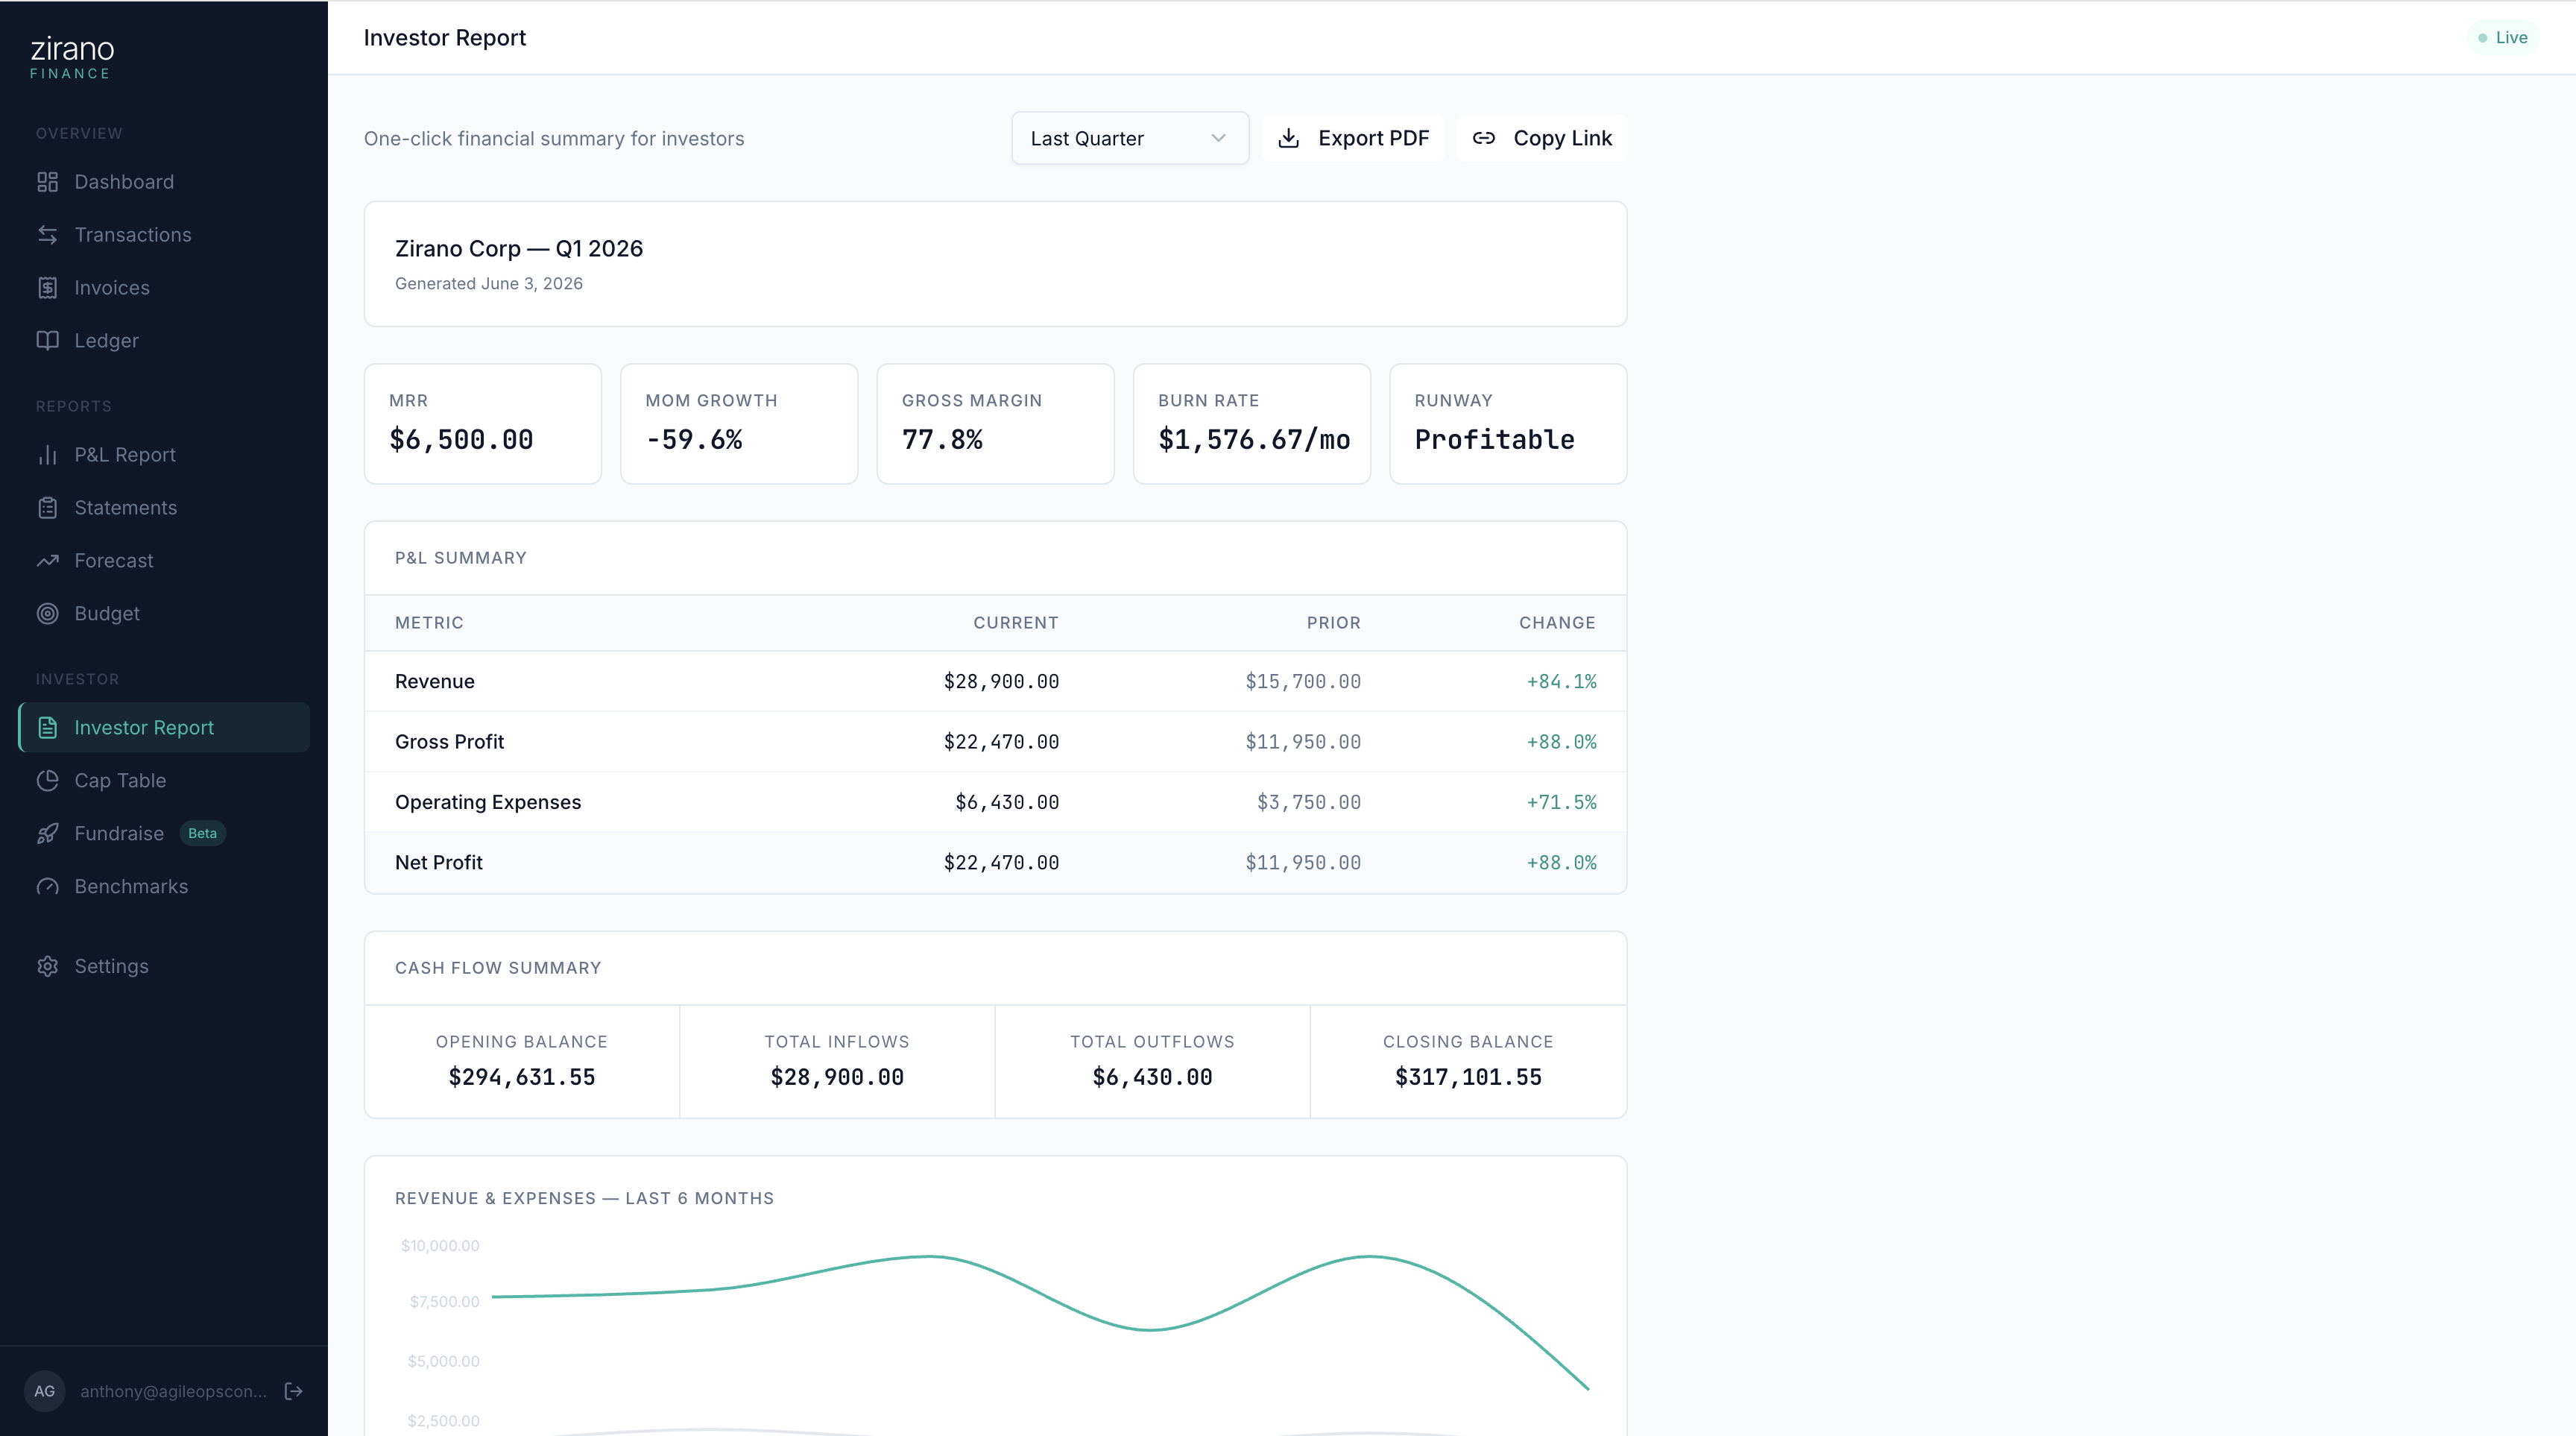This screenshot has width=2576, height=1436.
Task: Click Gross Profit current value $22,470.00
Action: [1001, 742]
